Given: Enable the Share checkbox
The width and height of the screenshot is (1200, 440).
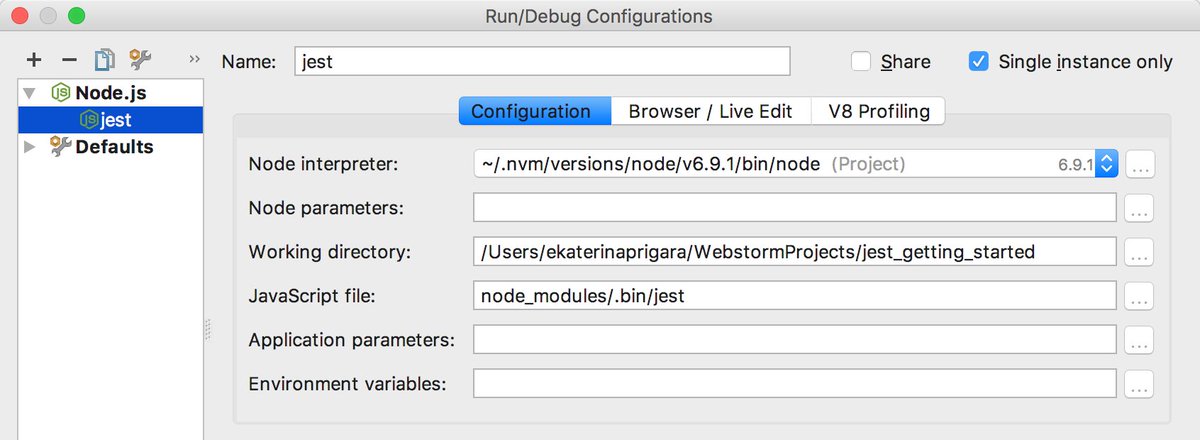Looking at the screenshot, I should [x=861, y=62].
